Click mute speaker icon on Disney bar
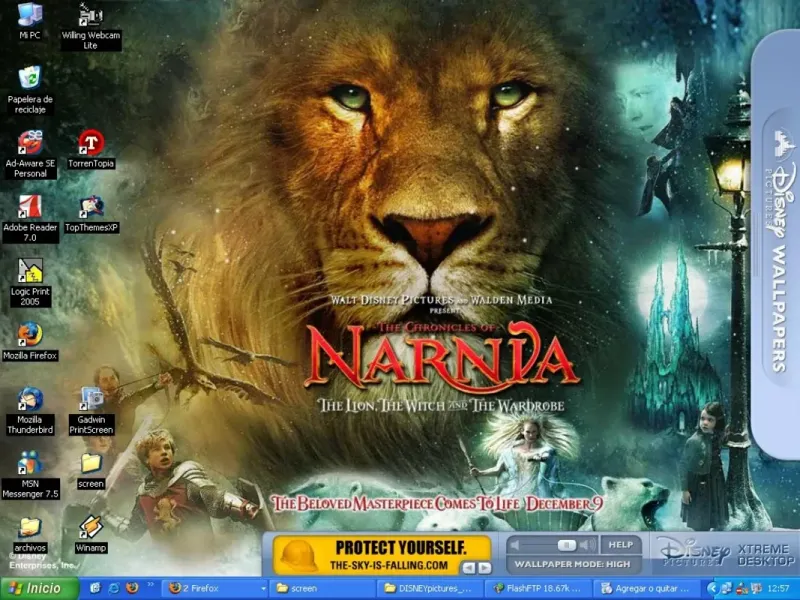This screenshot has width=800, height=600. (x=516, y=545)
